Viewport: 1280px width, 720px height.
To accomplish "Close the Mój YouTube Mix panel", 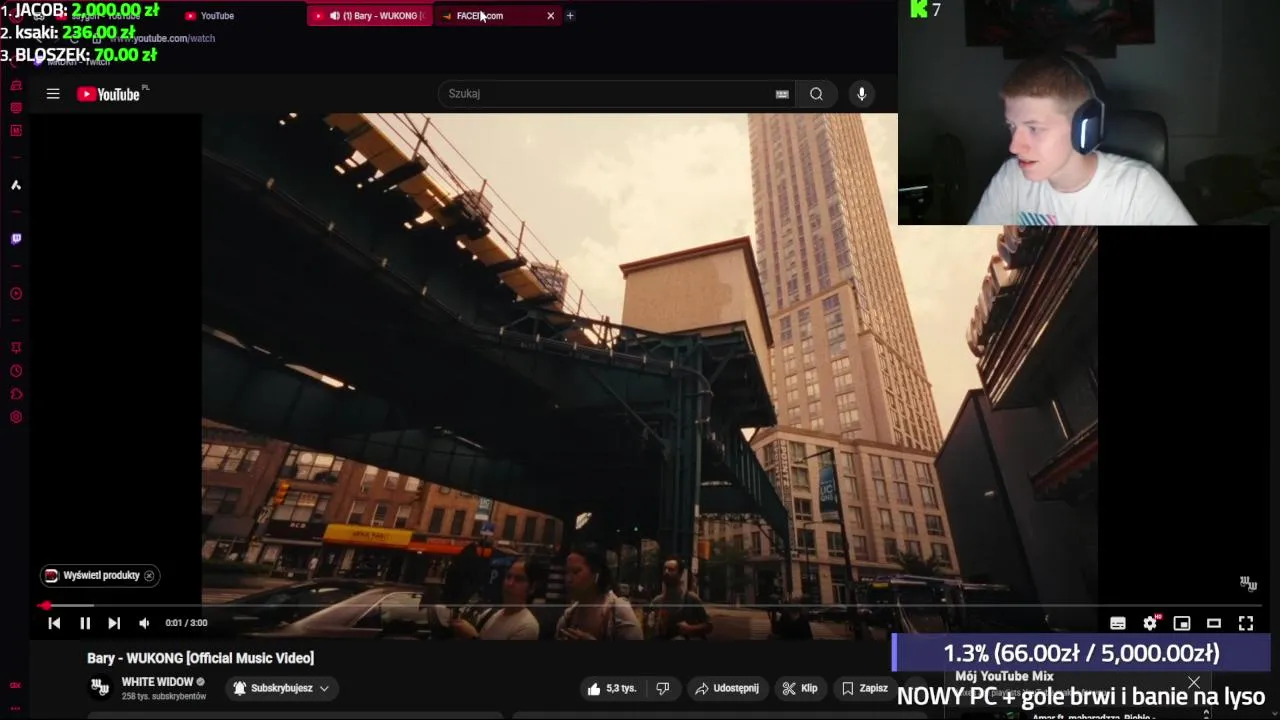I will coord(1194,683).
